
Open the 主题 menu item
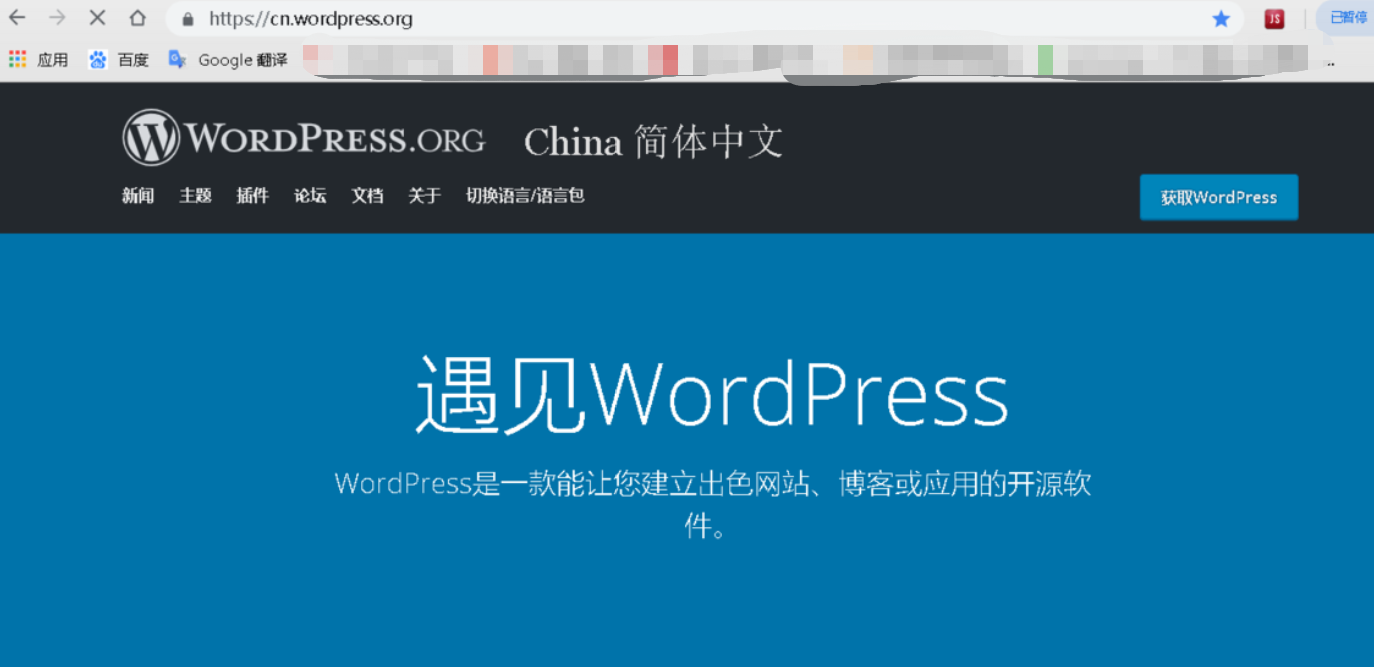[x=195, y=196]
